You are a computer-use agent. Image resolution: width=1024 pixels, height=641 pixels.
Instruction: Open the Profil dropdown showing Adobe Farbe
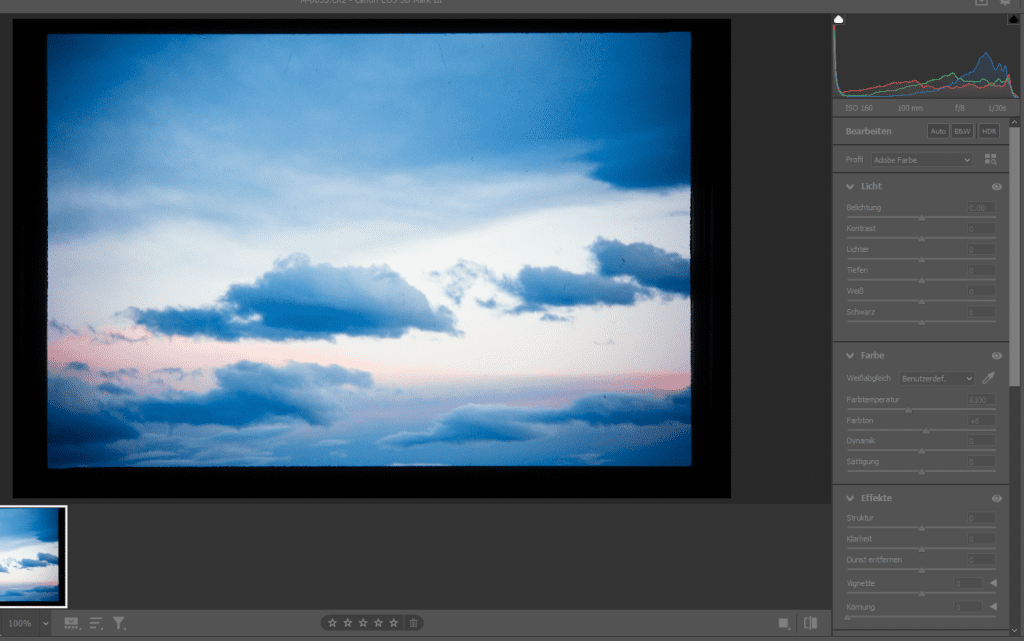(921, 160)
